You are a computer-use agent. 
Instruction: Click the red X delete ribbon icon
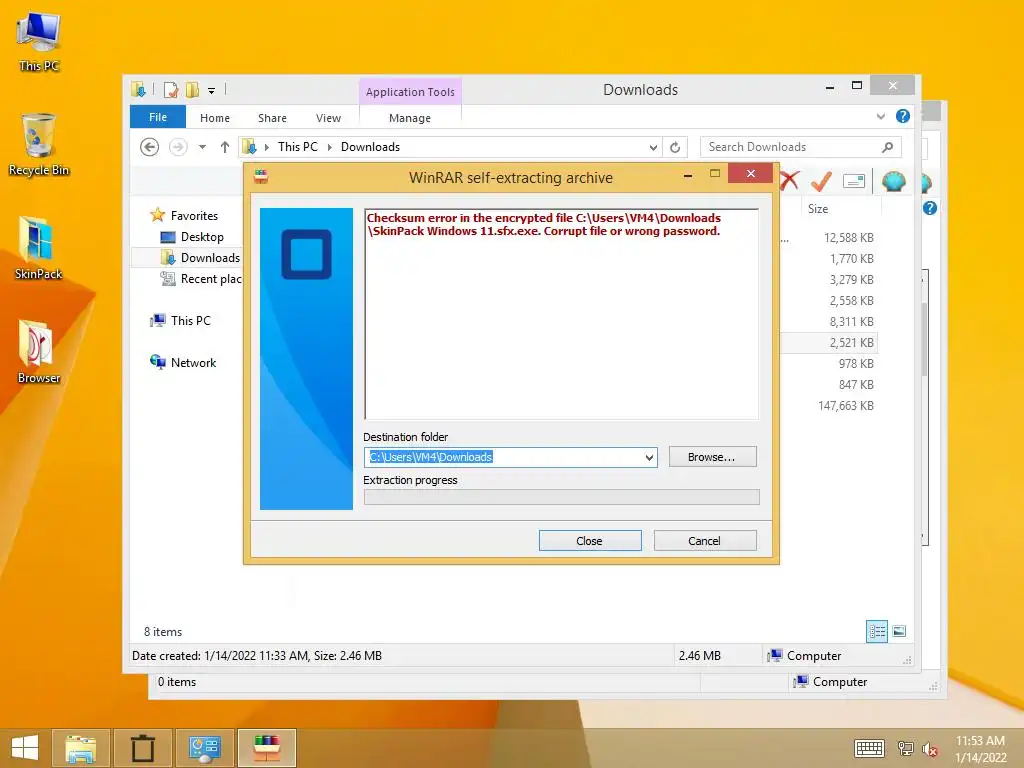(789, 182)
